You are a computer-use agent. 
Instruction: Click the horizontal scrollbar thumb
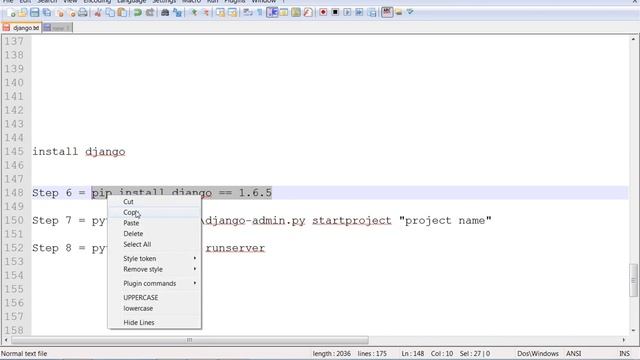point(190,340)
